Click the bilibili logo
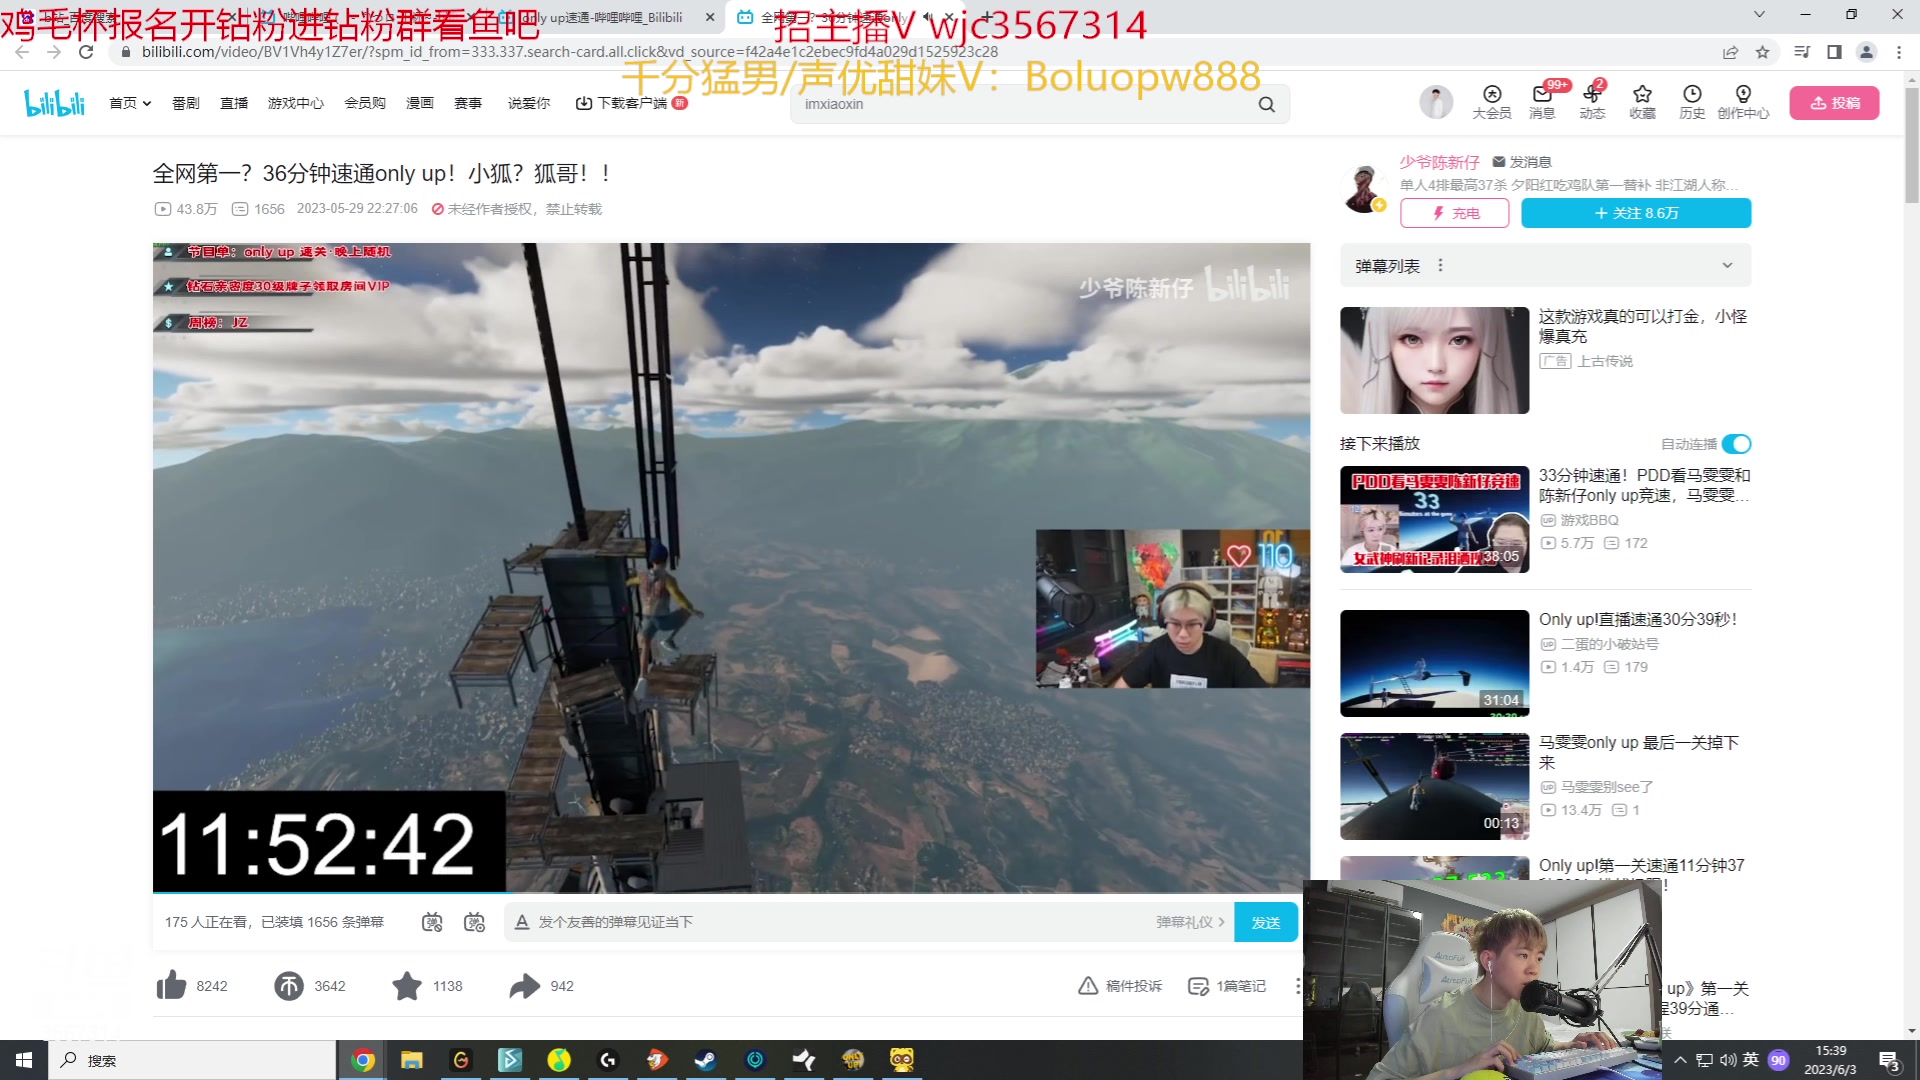The image size is (1920, 1080). click(55, 102)
